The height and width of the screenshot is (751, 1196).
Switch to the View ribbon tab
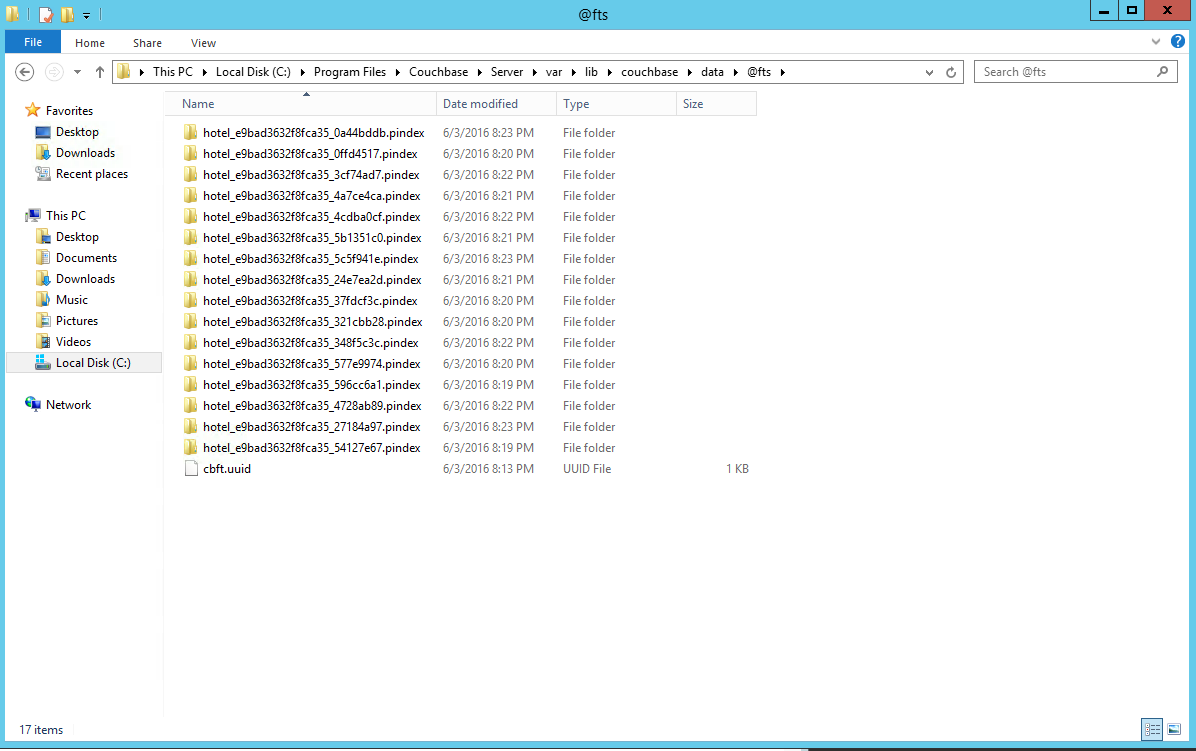tap(203, 43)
